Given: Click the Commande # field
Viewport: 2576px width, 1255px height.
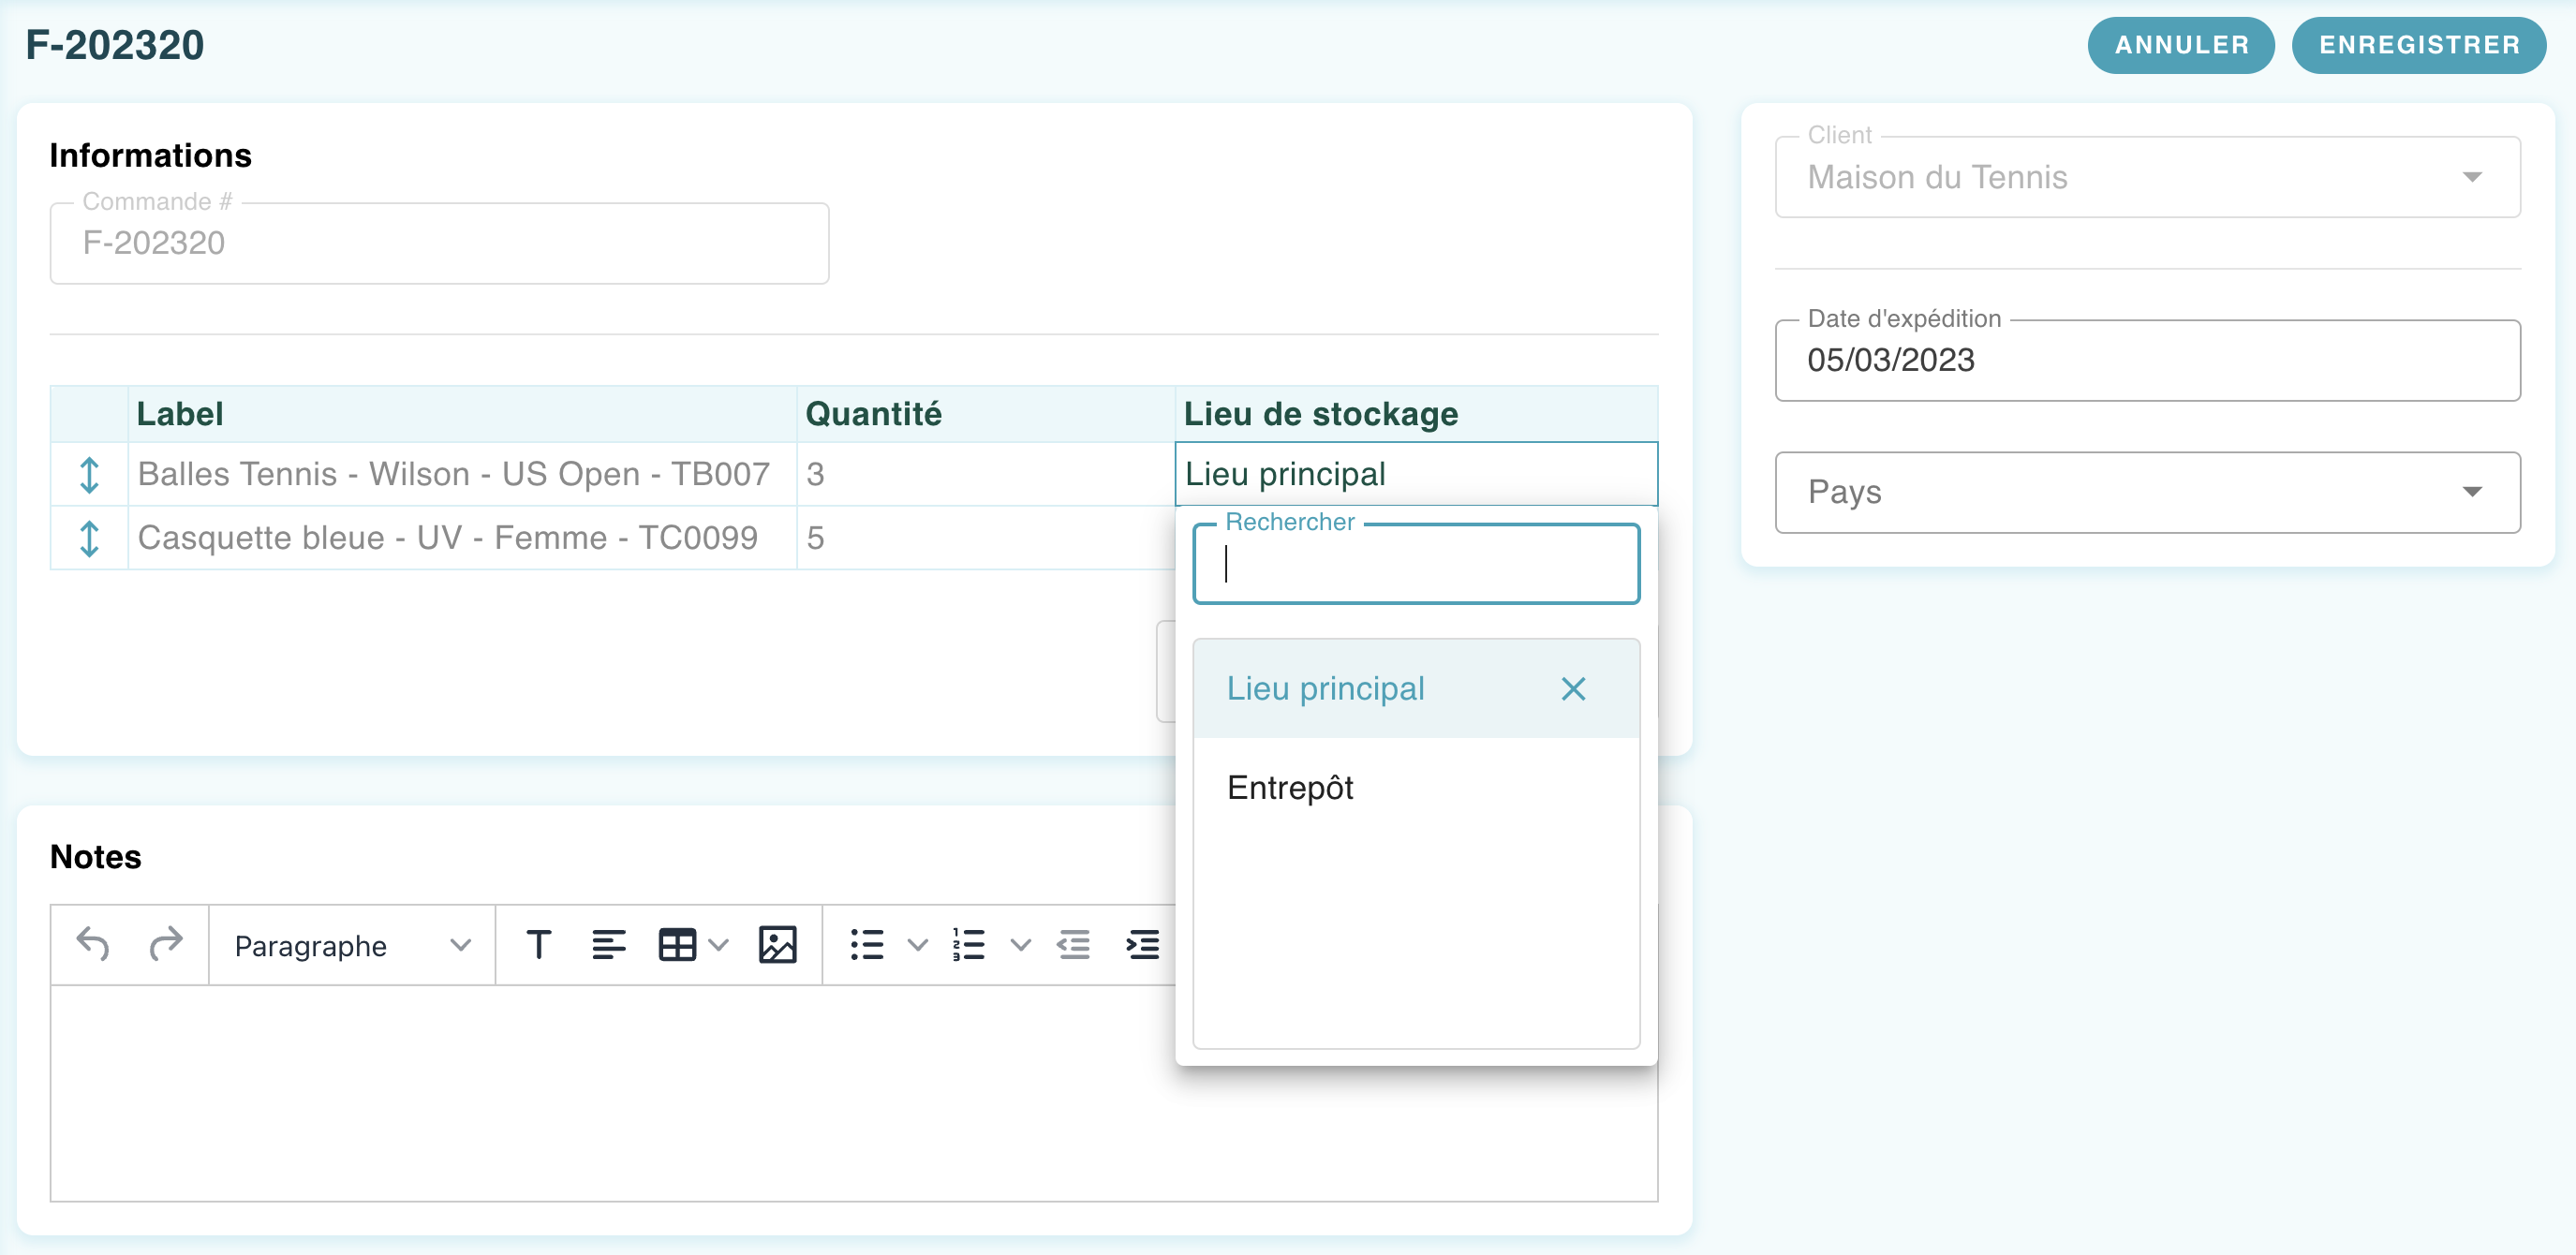Looking at the screenshot, I should point(439,243).
